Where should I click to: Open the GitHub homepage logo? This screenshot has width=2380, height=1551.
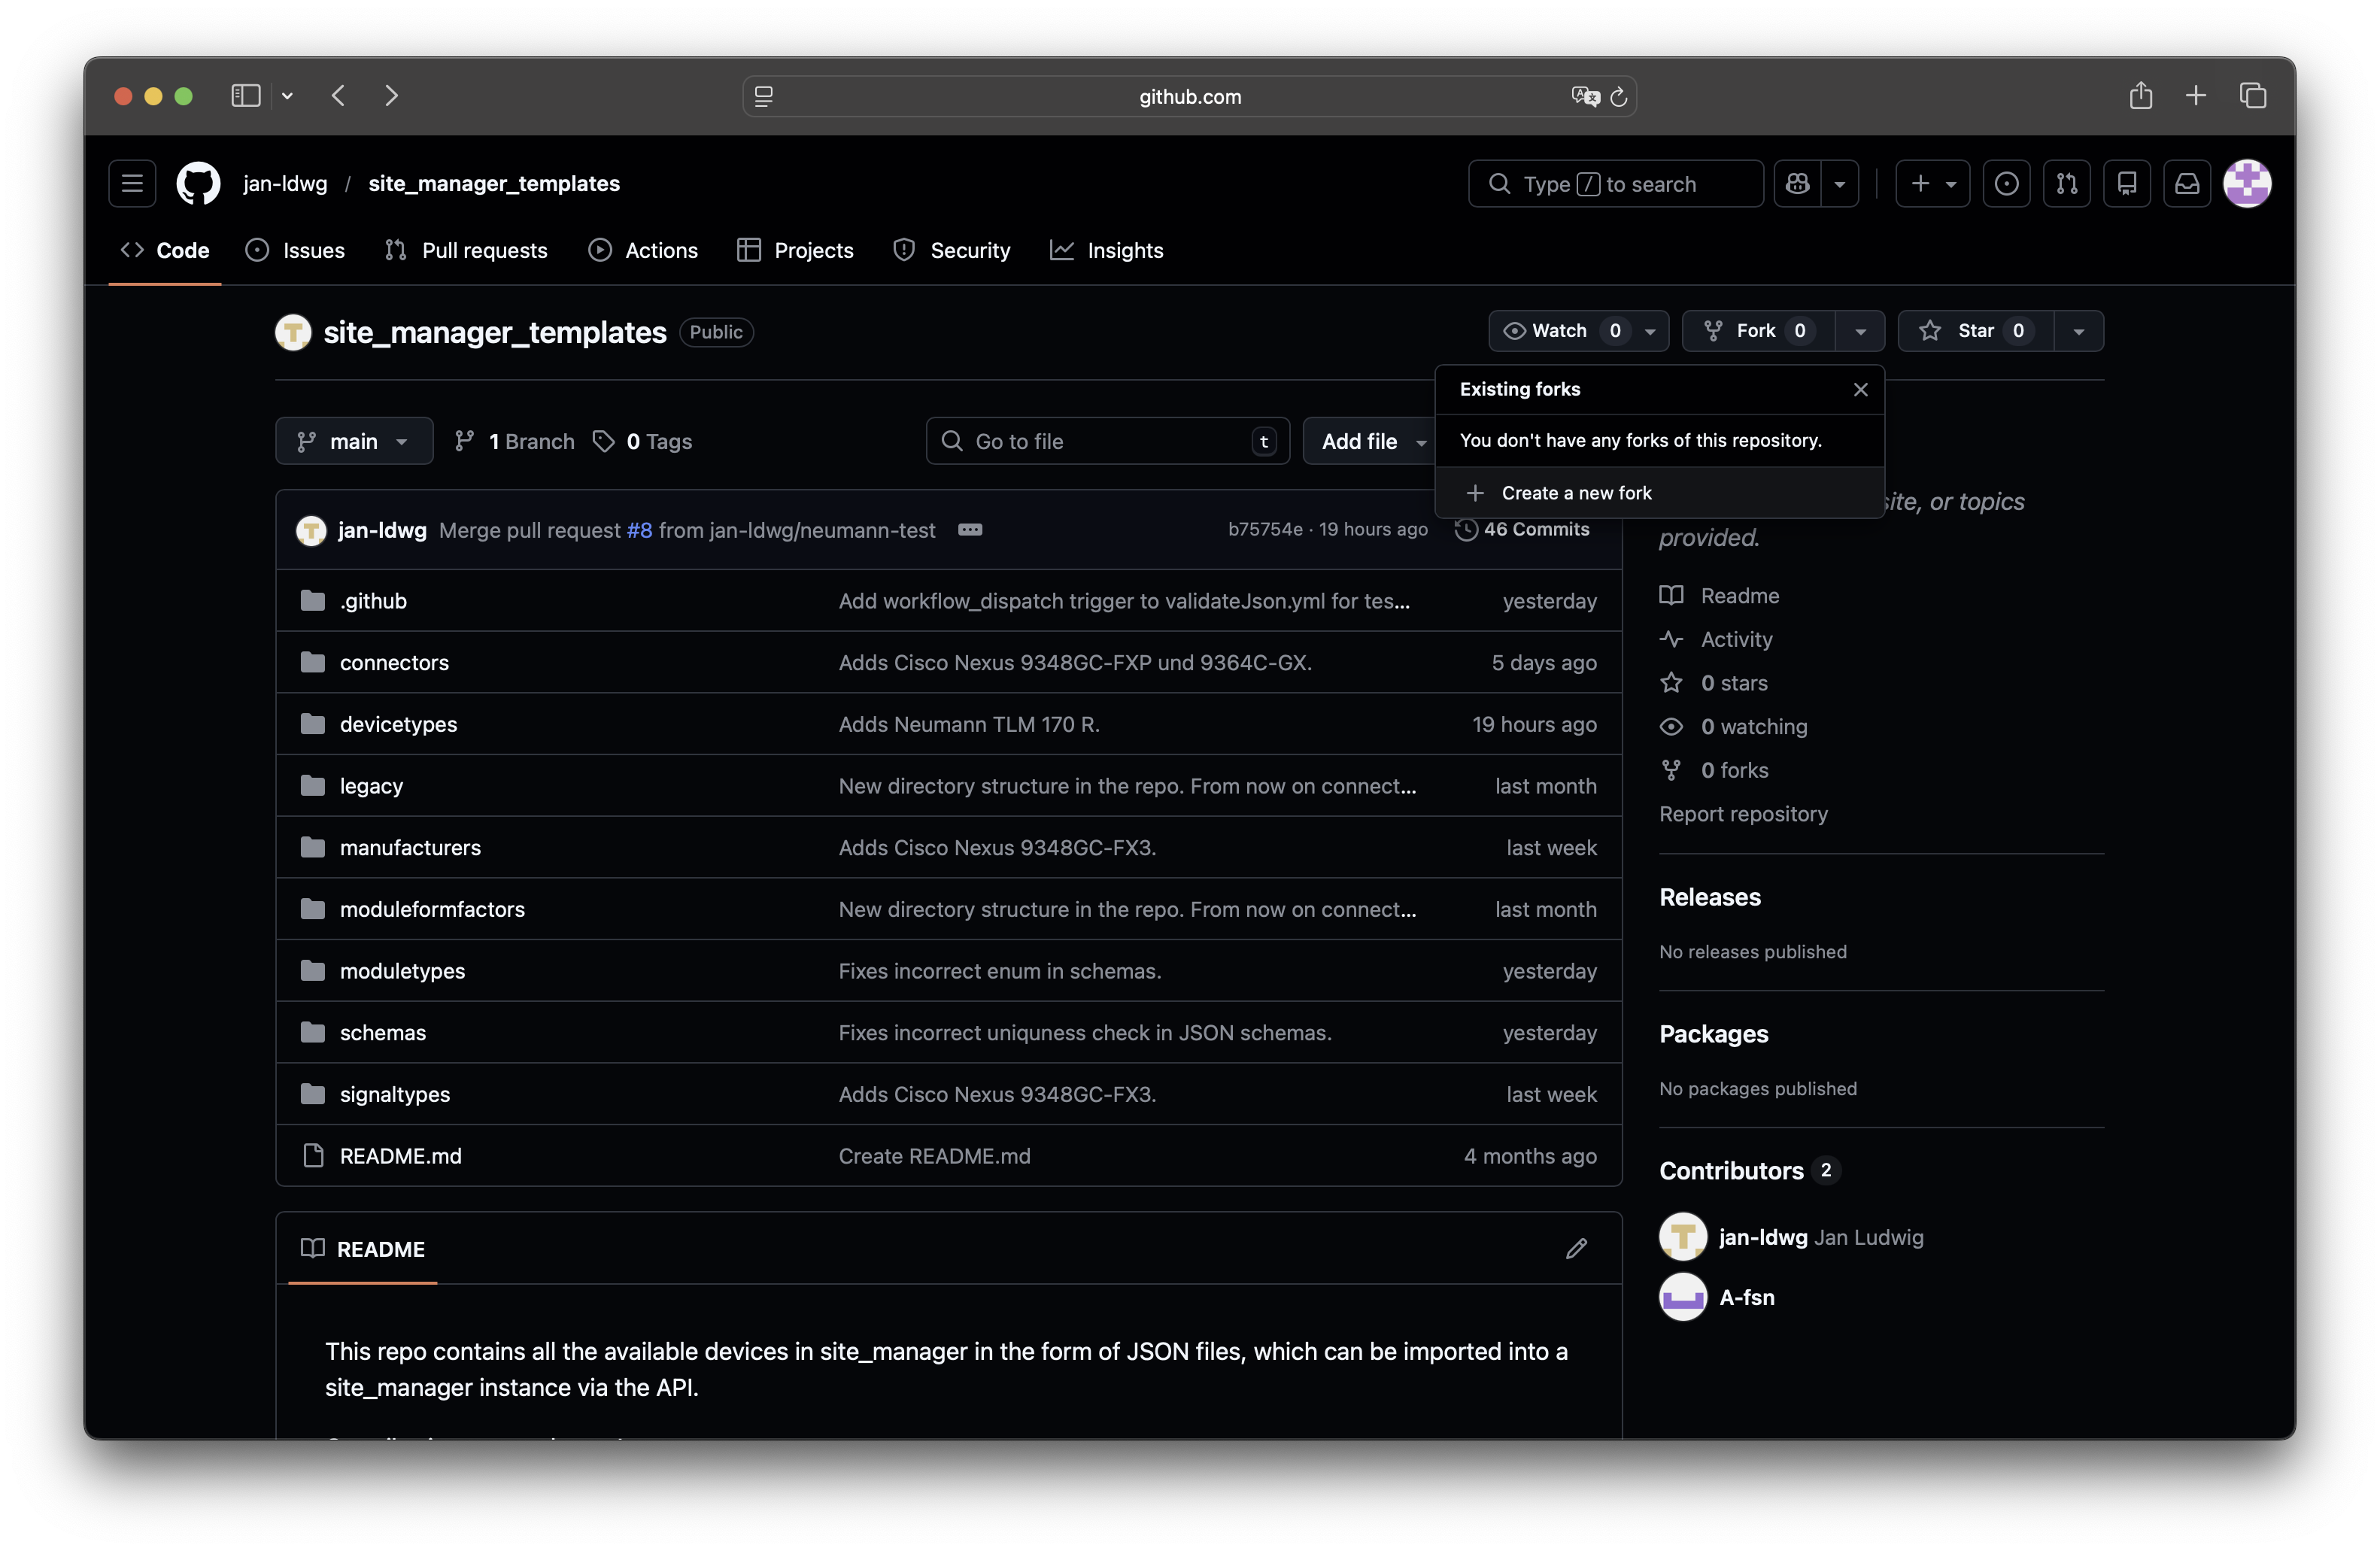(198, 184)
